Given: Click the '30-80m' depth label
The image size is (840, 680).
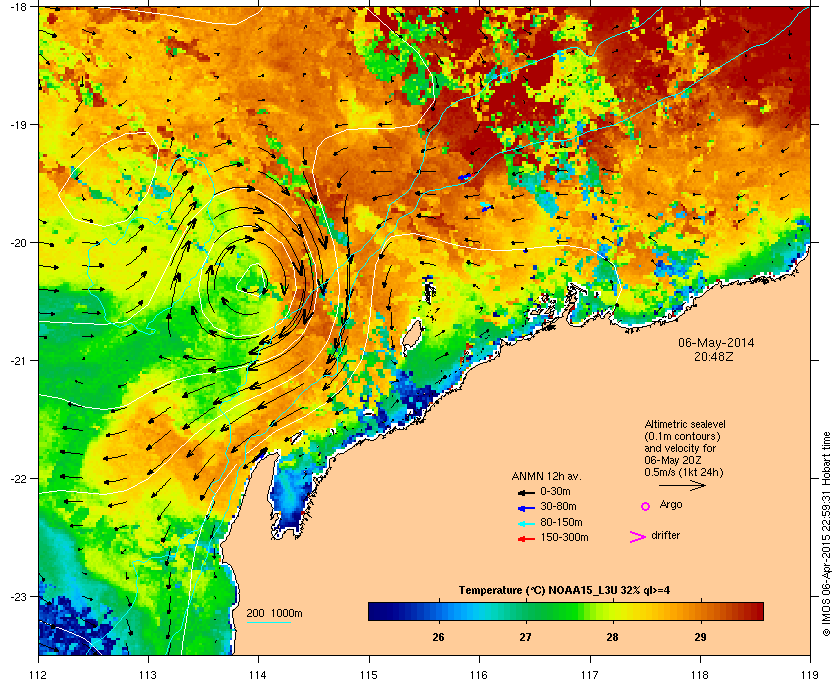Looking at the screenshot, I should click(x=558, y=506).
